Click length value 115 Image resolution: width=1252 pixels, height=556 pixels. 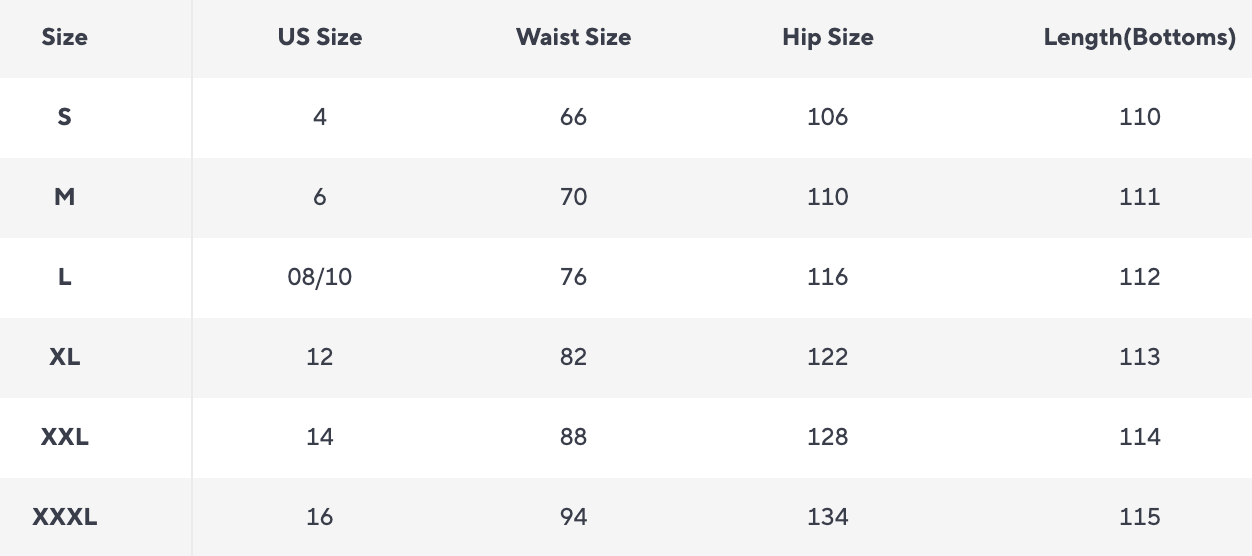coord(1140,517)
